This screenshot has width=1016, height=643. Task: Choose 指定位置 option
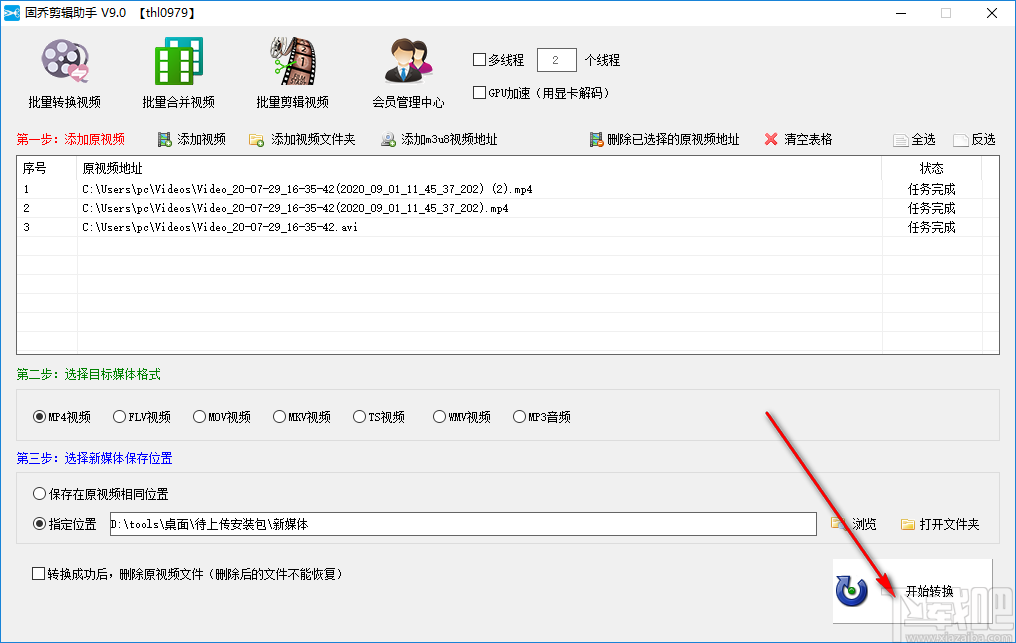[65, 524]
